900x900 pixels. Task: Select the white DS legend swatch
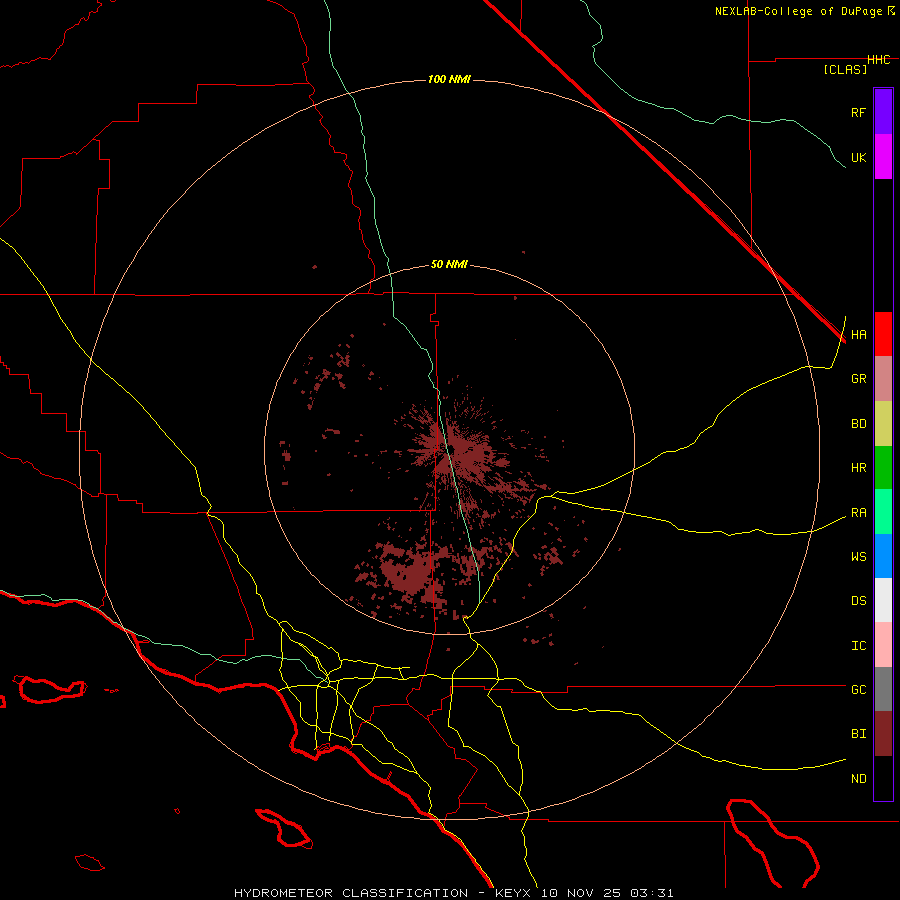point(883,600)
